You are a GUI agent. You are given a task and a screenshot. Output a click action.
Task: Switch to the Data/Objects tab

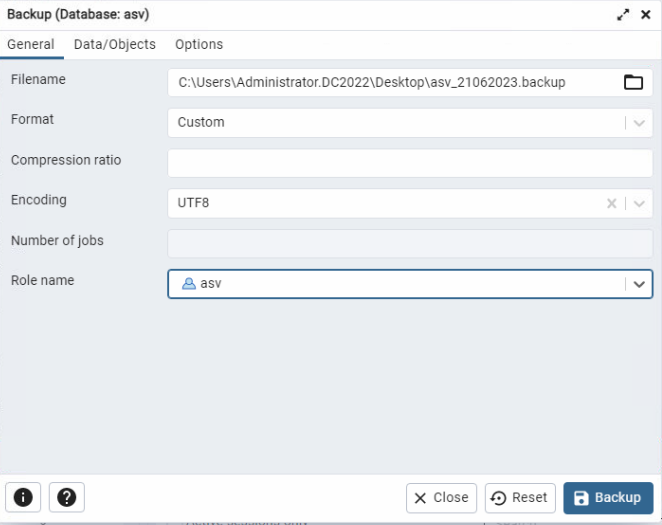tap(115, 45)
